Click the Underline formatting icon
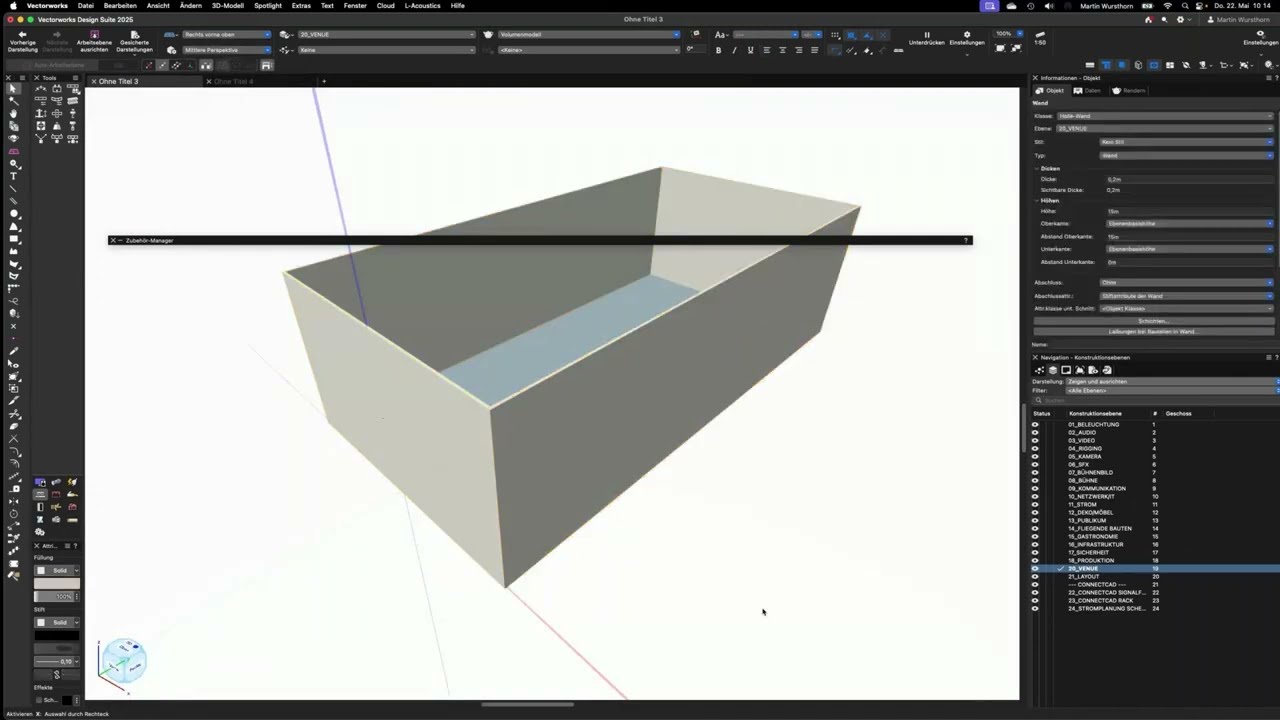Screen dimensions: 1280x720 point(750,50)
